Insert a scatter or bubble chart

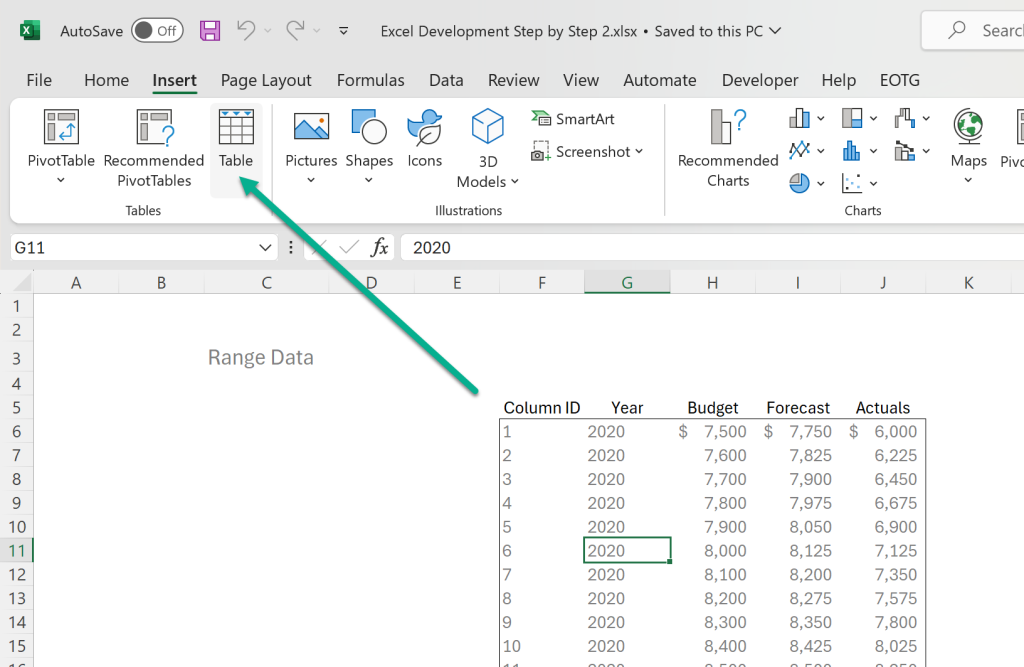859,184
